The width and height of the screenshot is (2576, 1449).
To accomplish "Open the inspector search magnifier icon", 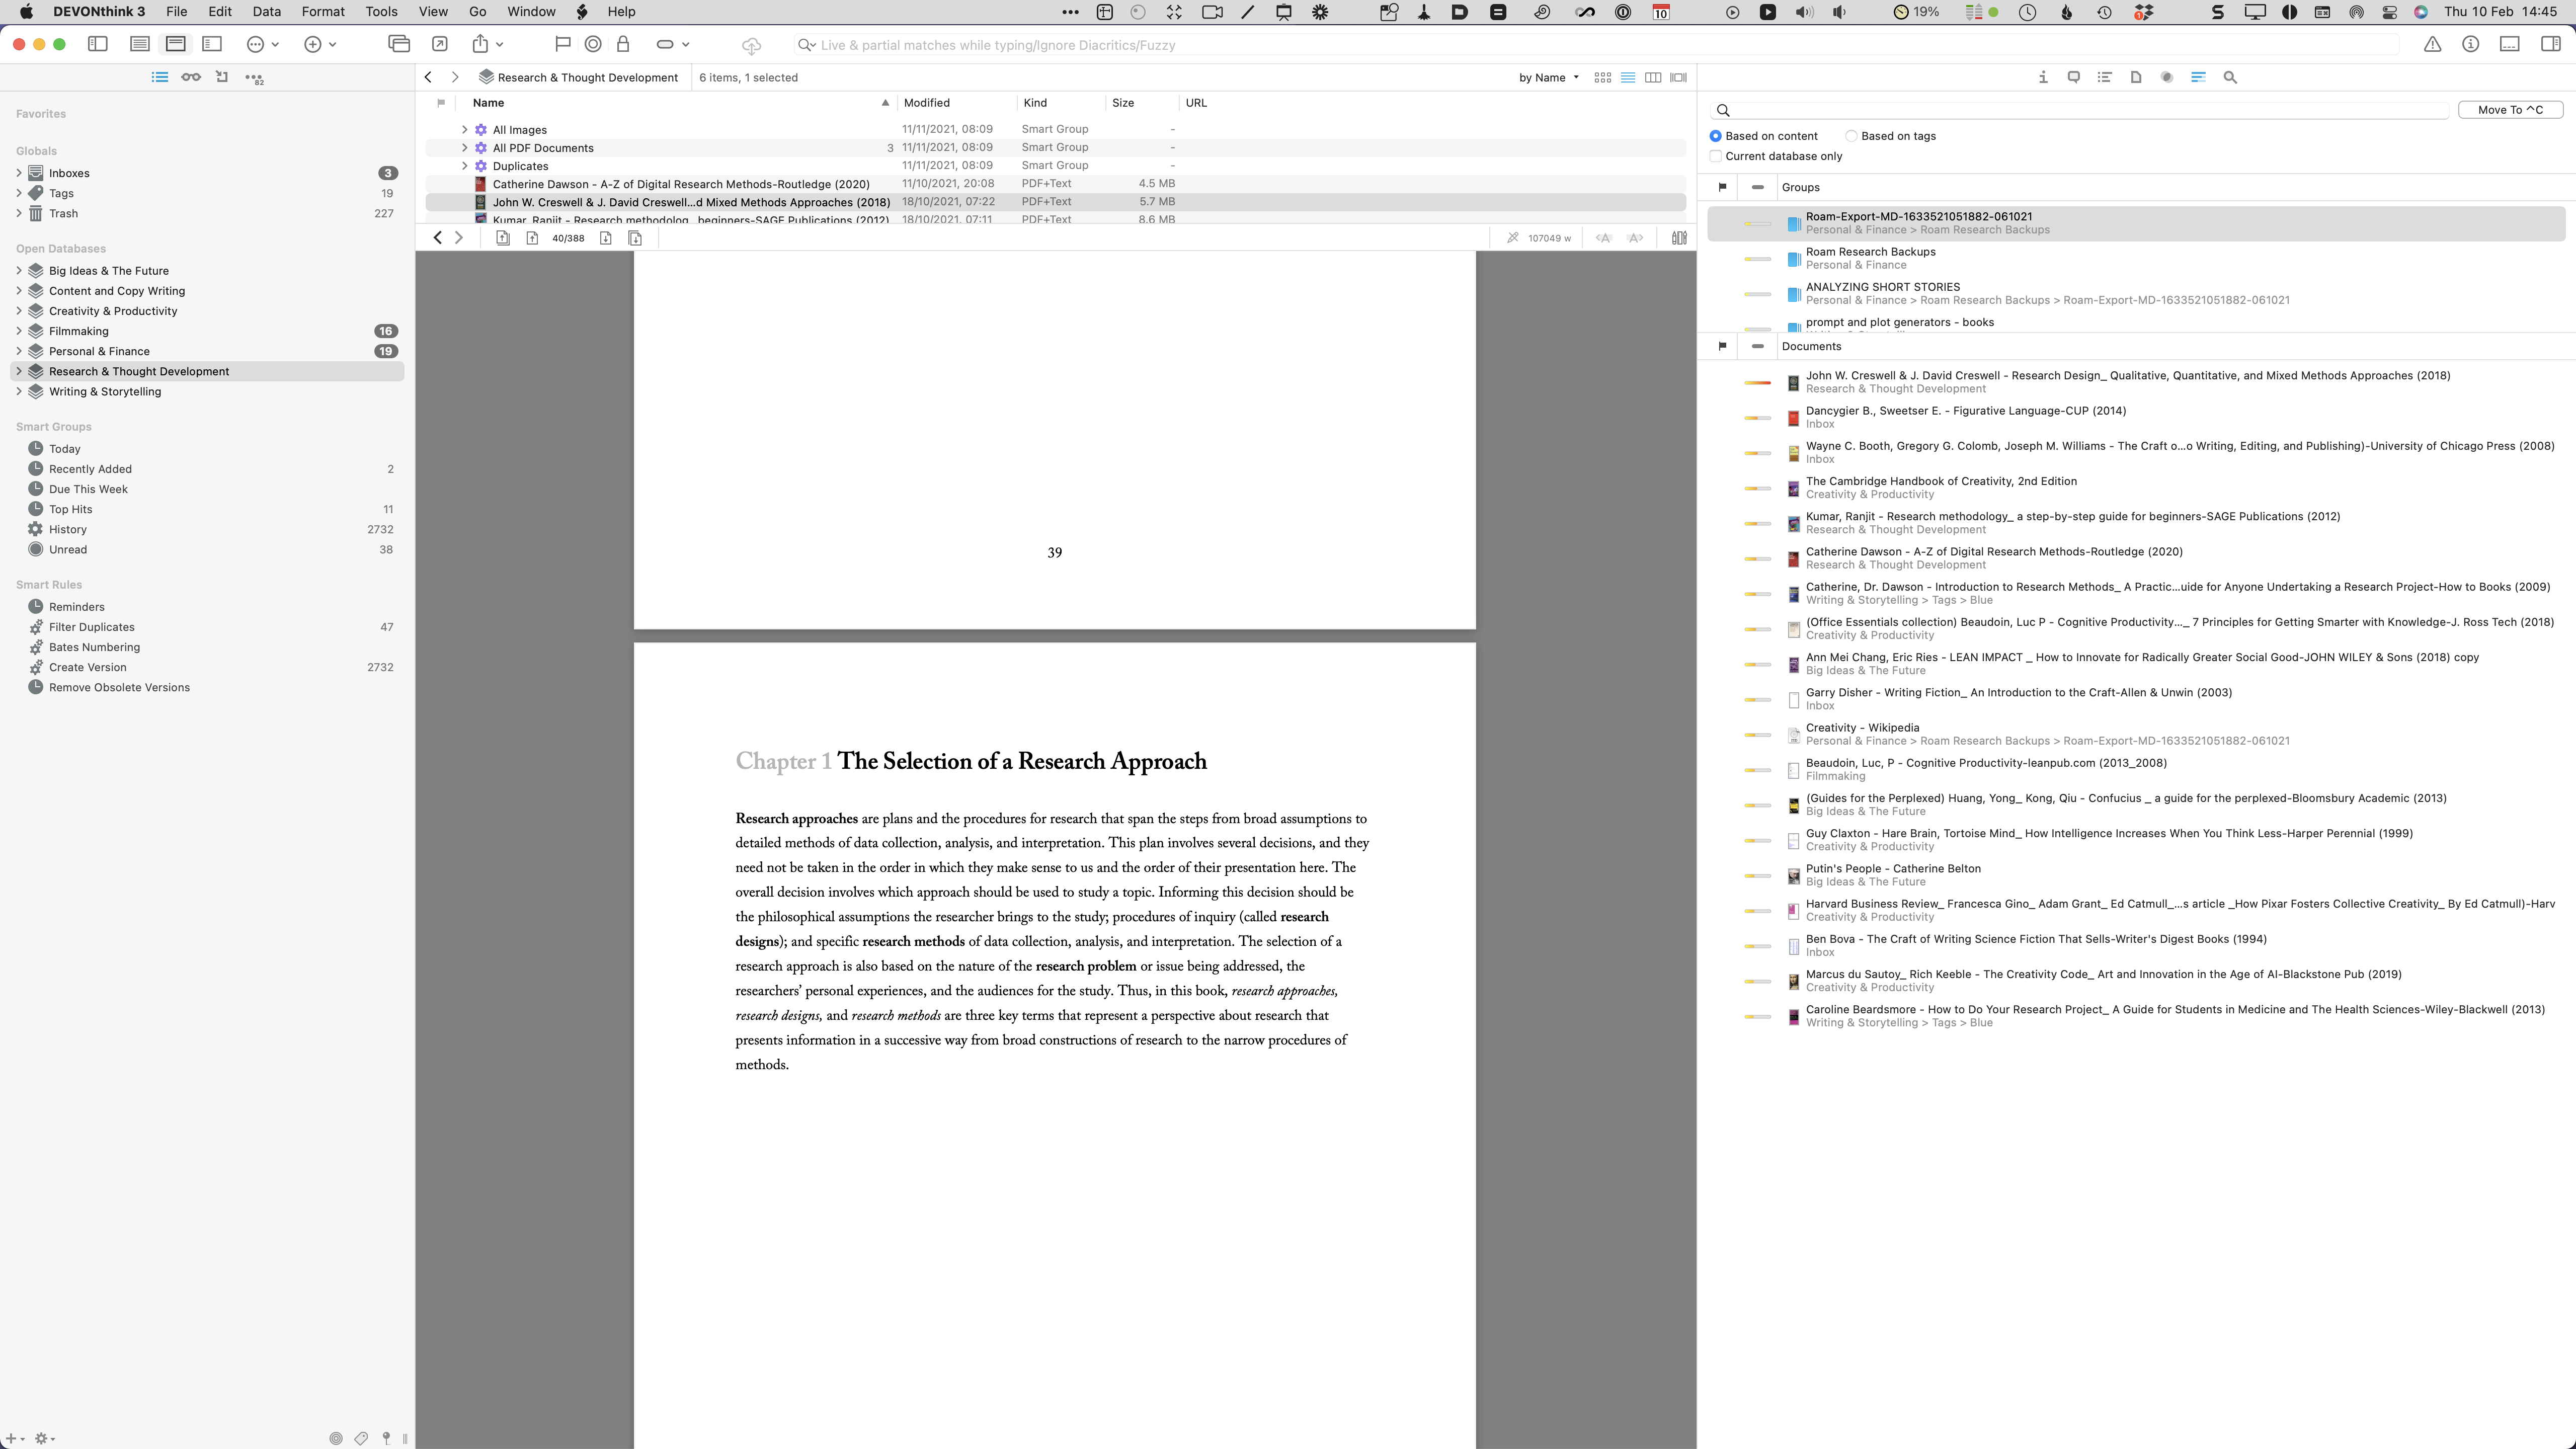I will tap(2229, 77).
